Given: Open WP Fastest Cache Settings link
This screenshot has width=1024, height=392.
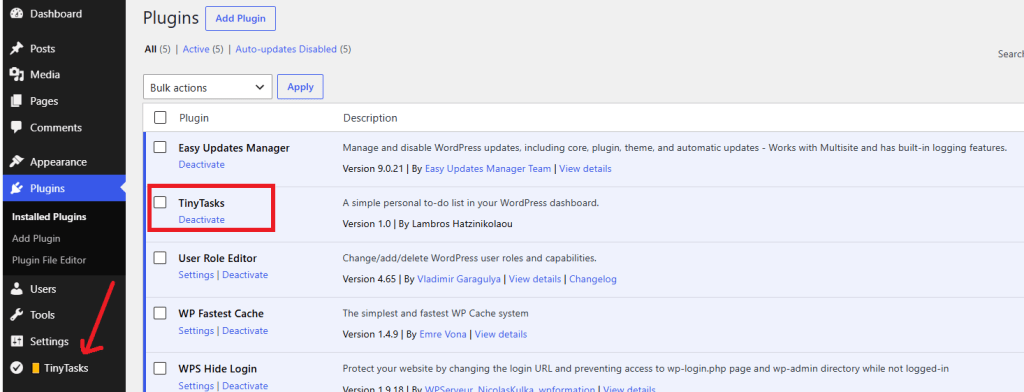Looking at the screenshot, I should pos(196,331).
